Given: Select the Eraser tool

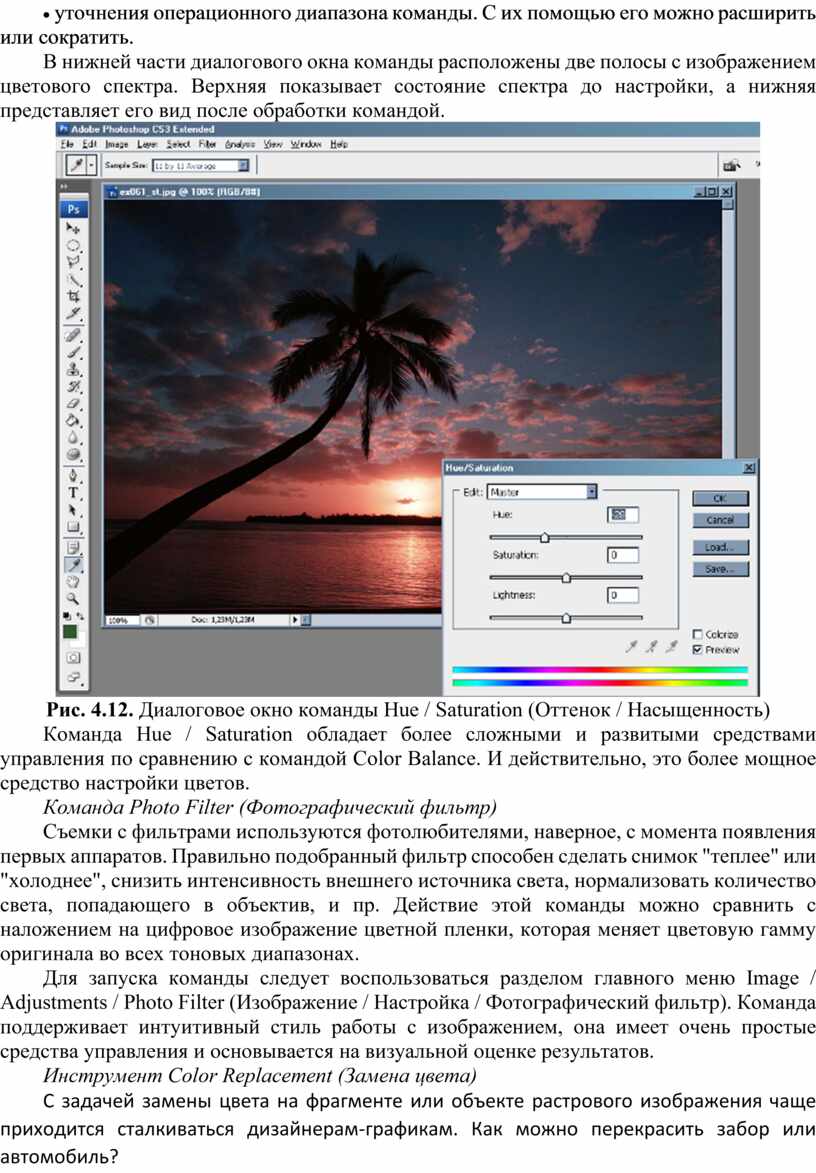Looking at the screenshot, I should coord(73,404).
